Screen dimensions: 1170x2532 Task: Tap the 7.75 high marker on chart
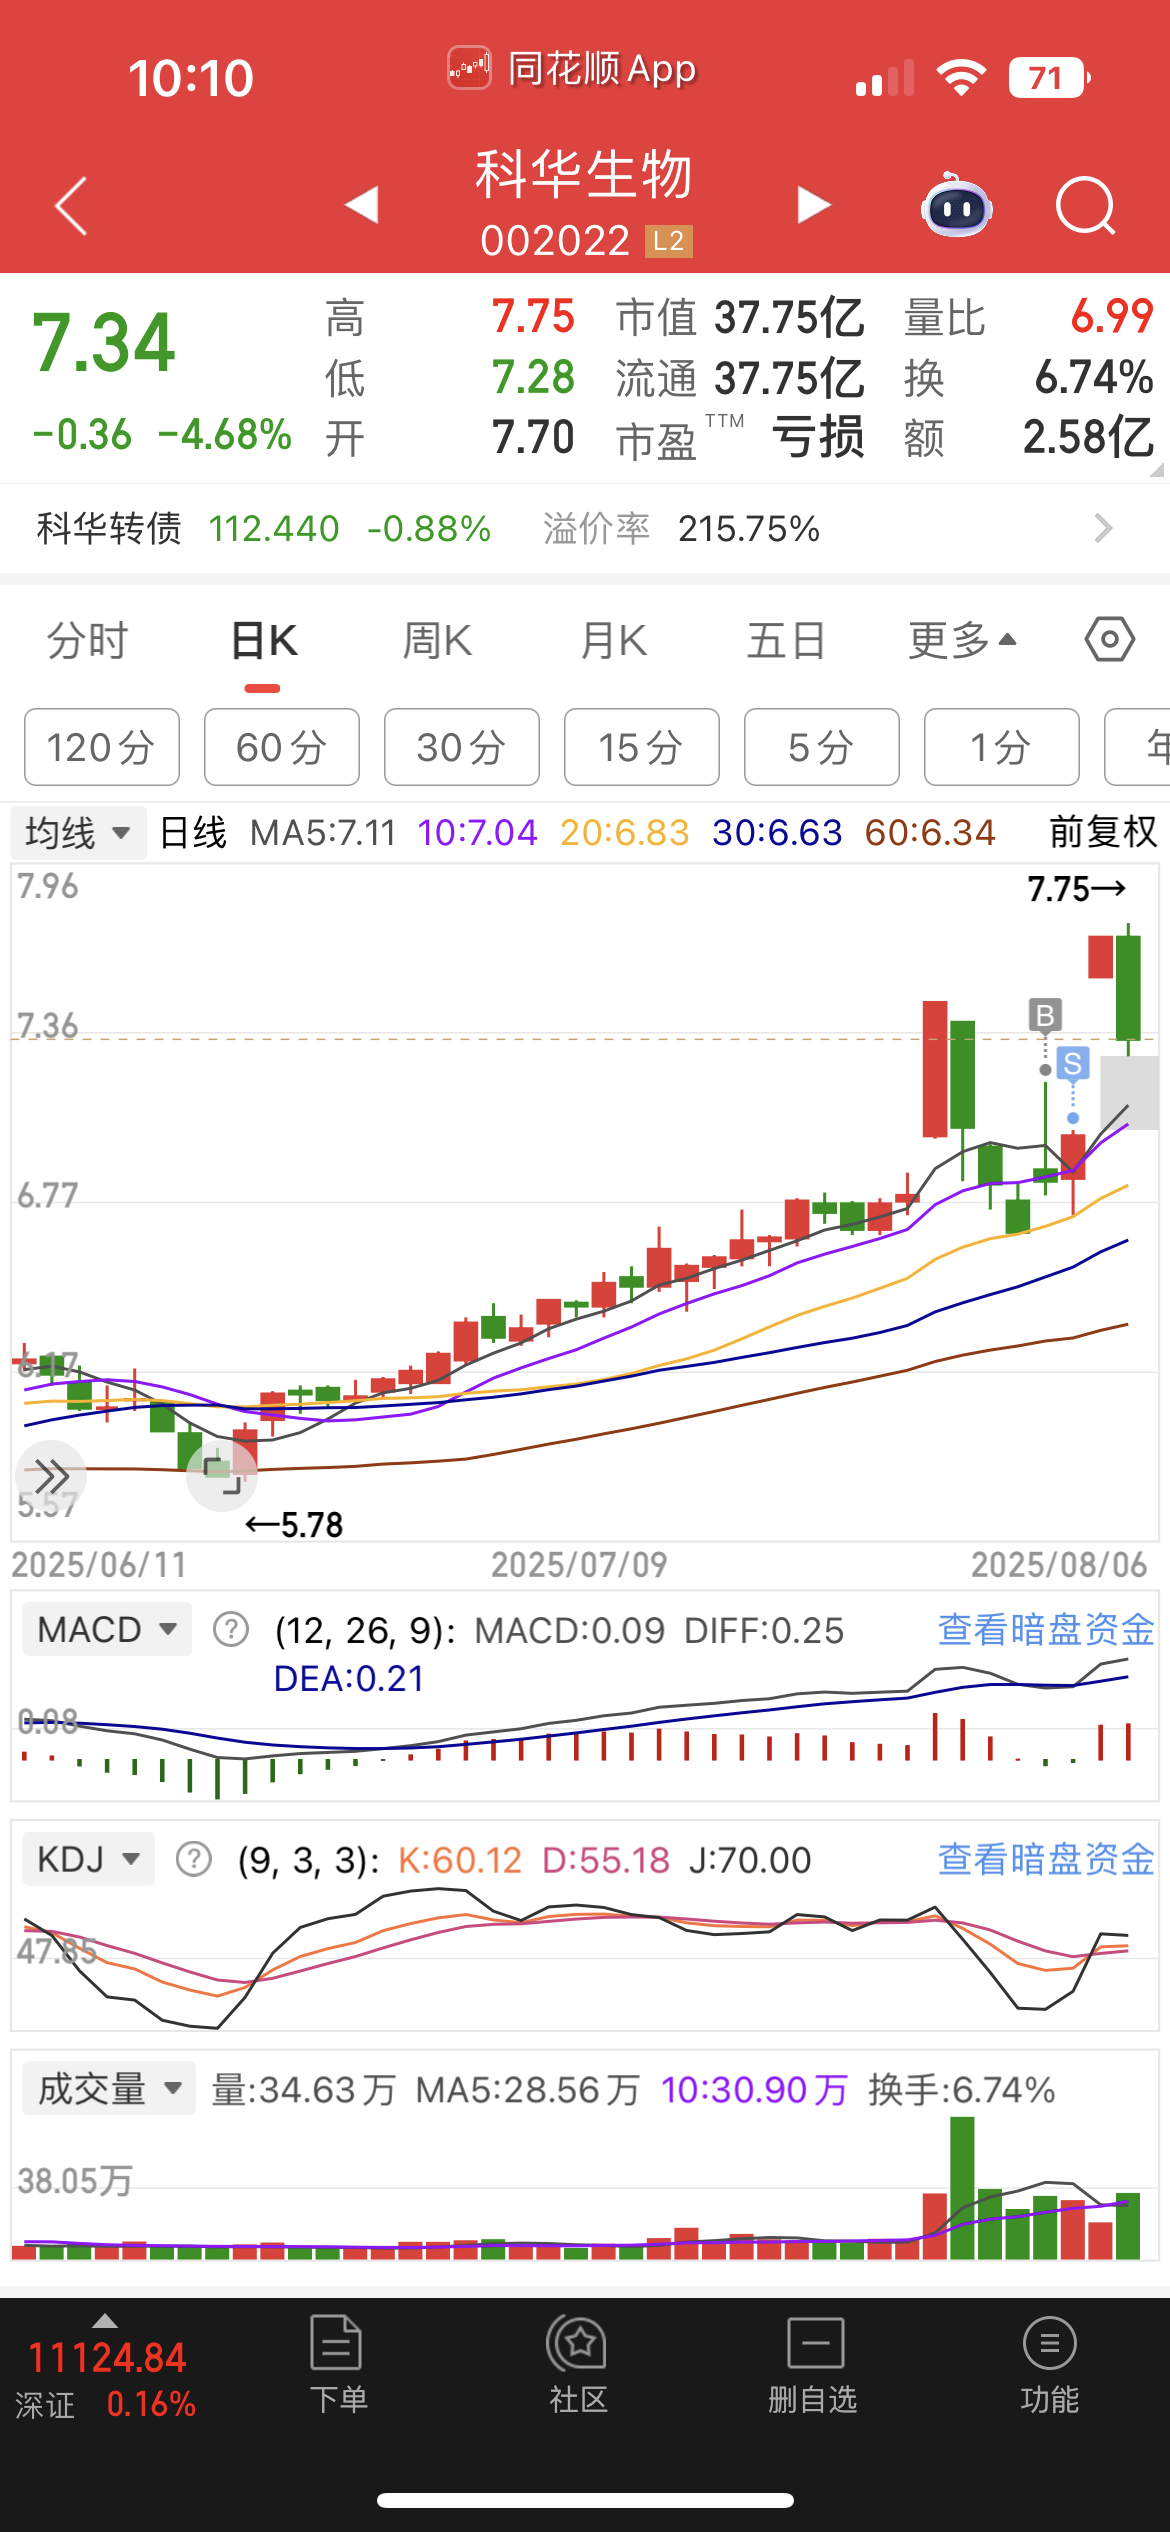tap(1077, 889)
